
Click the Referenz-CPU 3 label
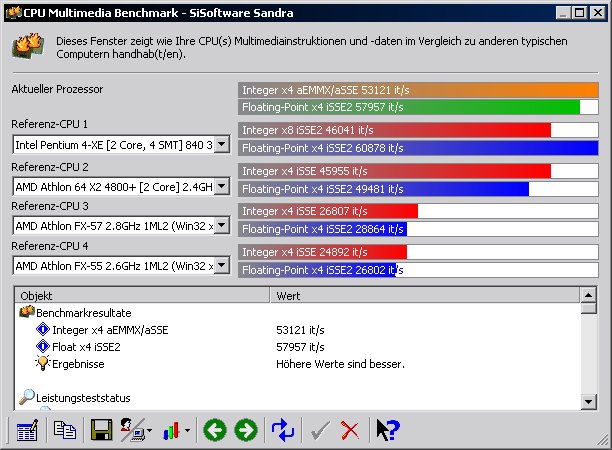(50, 206)
